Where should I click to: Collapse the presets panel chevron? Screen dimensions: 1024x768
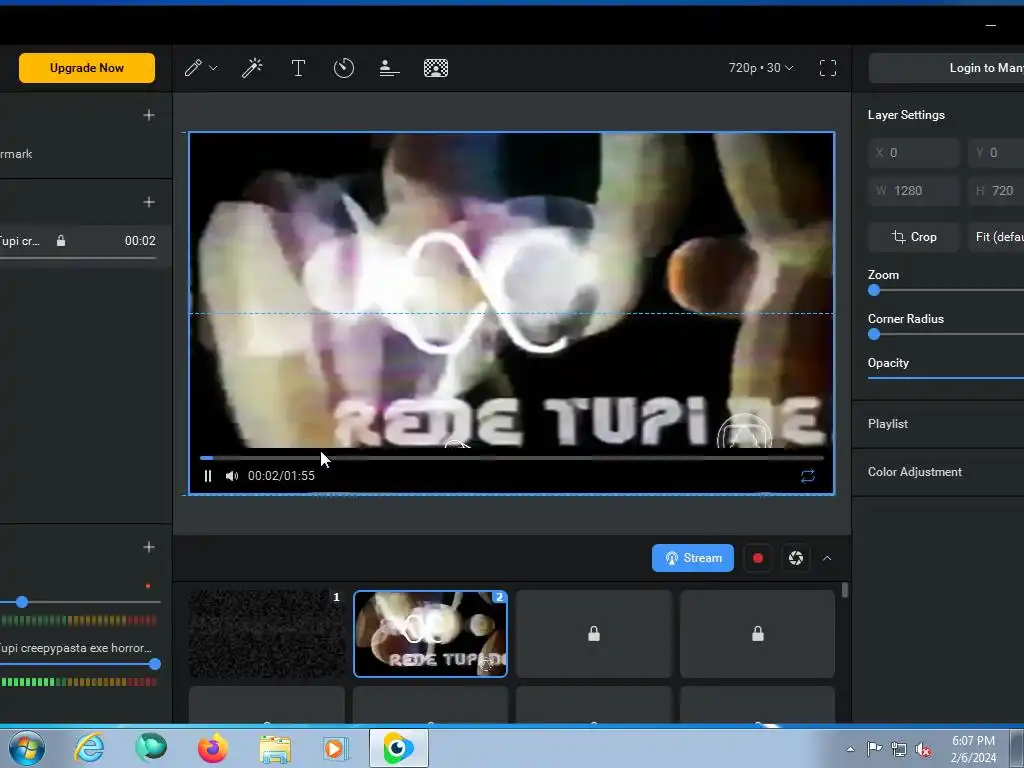(x=827, y=558)
